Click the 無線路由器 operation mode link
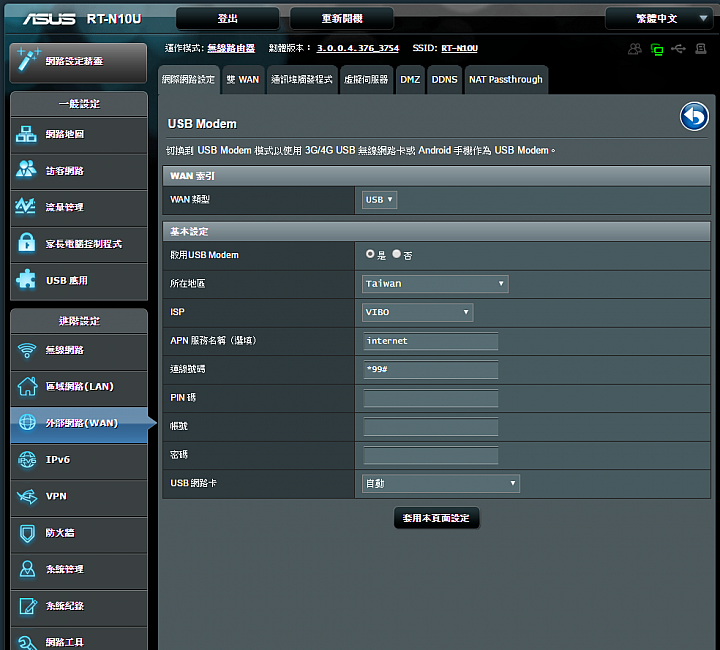720x650 pixels. [231, 48]
